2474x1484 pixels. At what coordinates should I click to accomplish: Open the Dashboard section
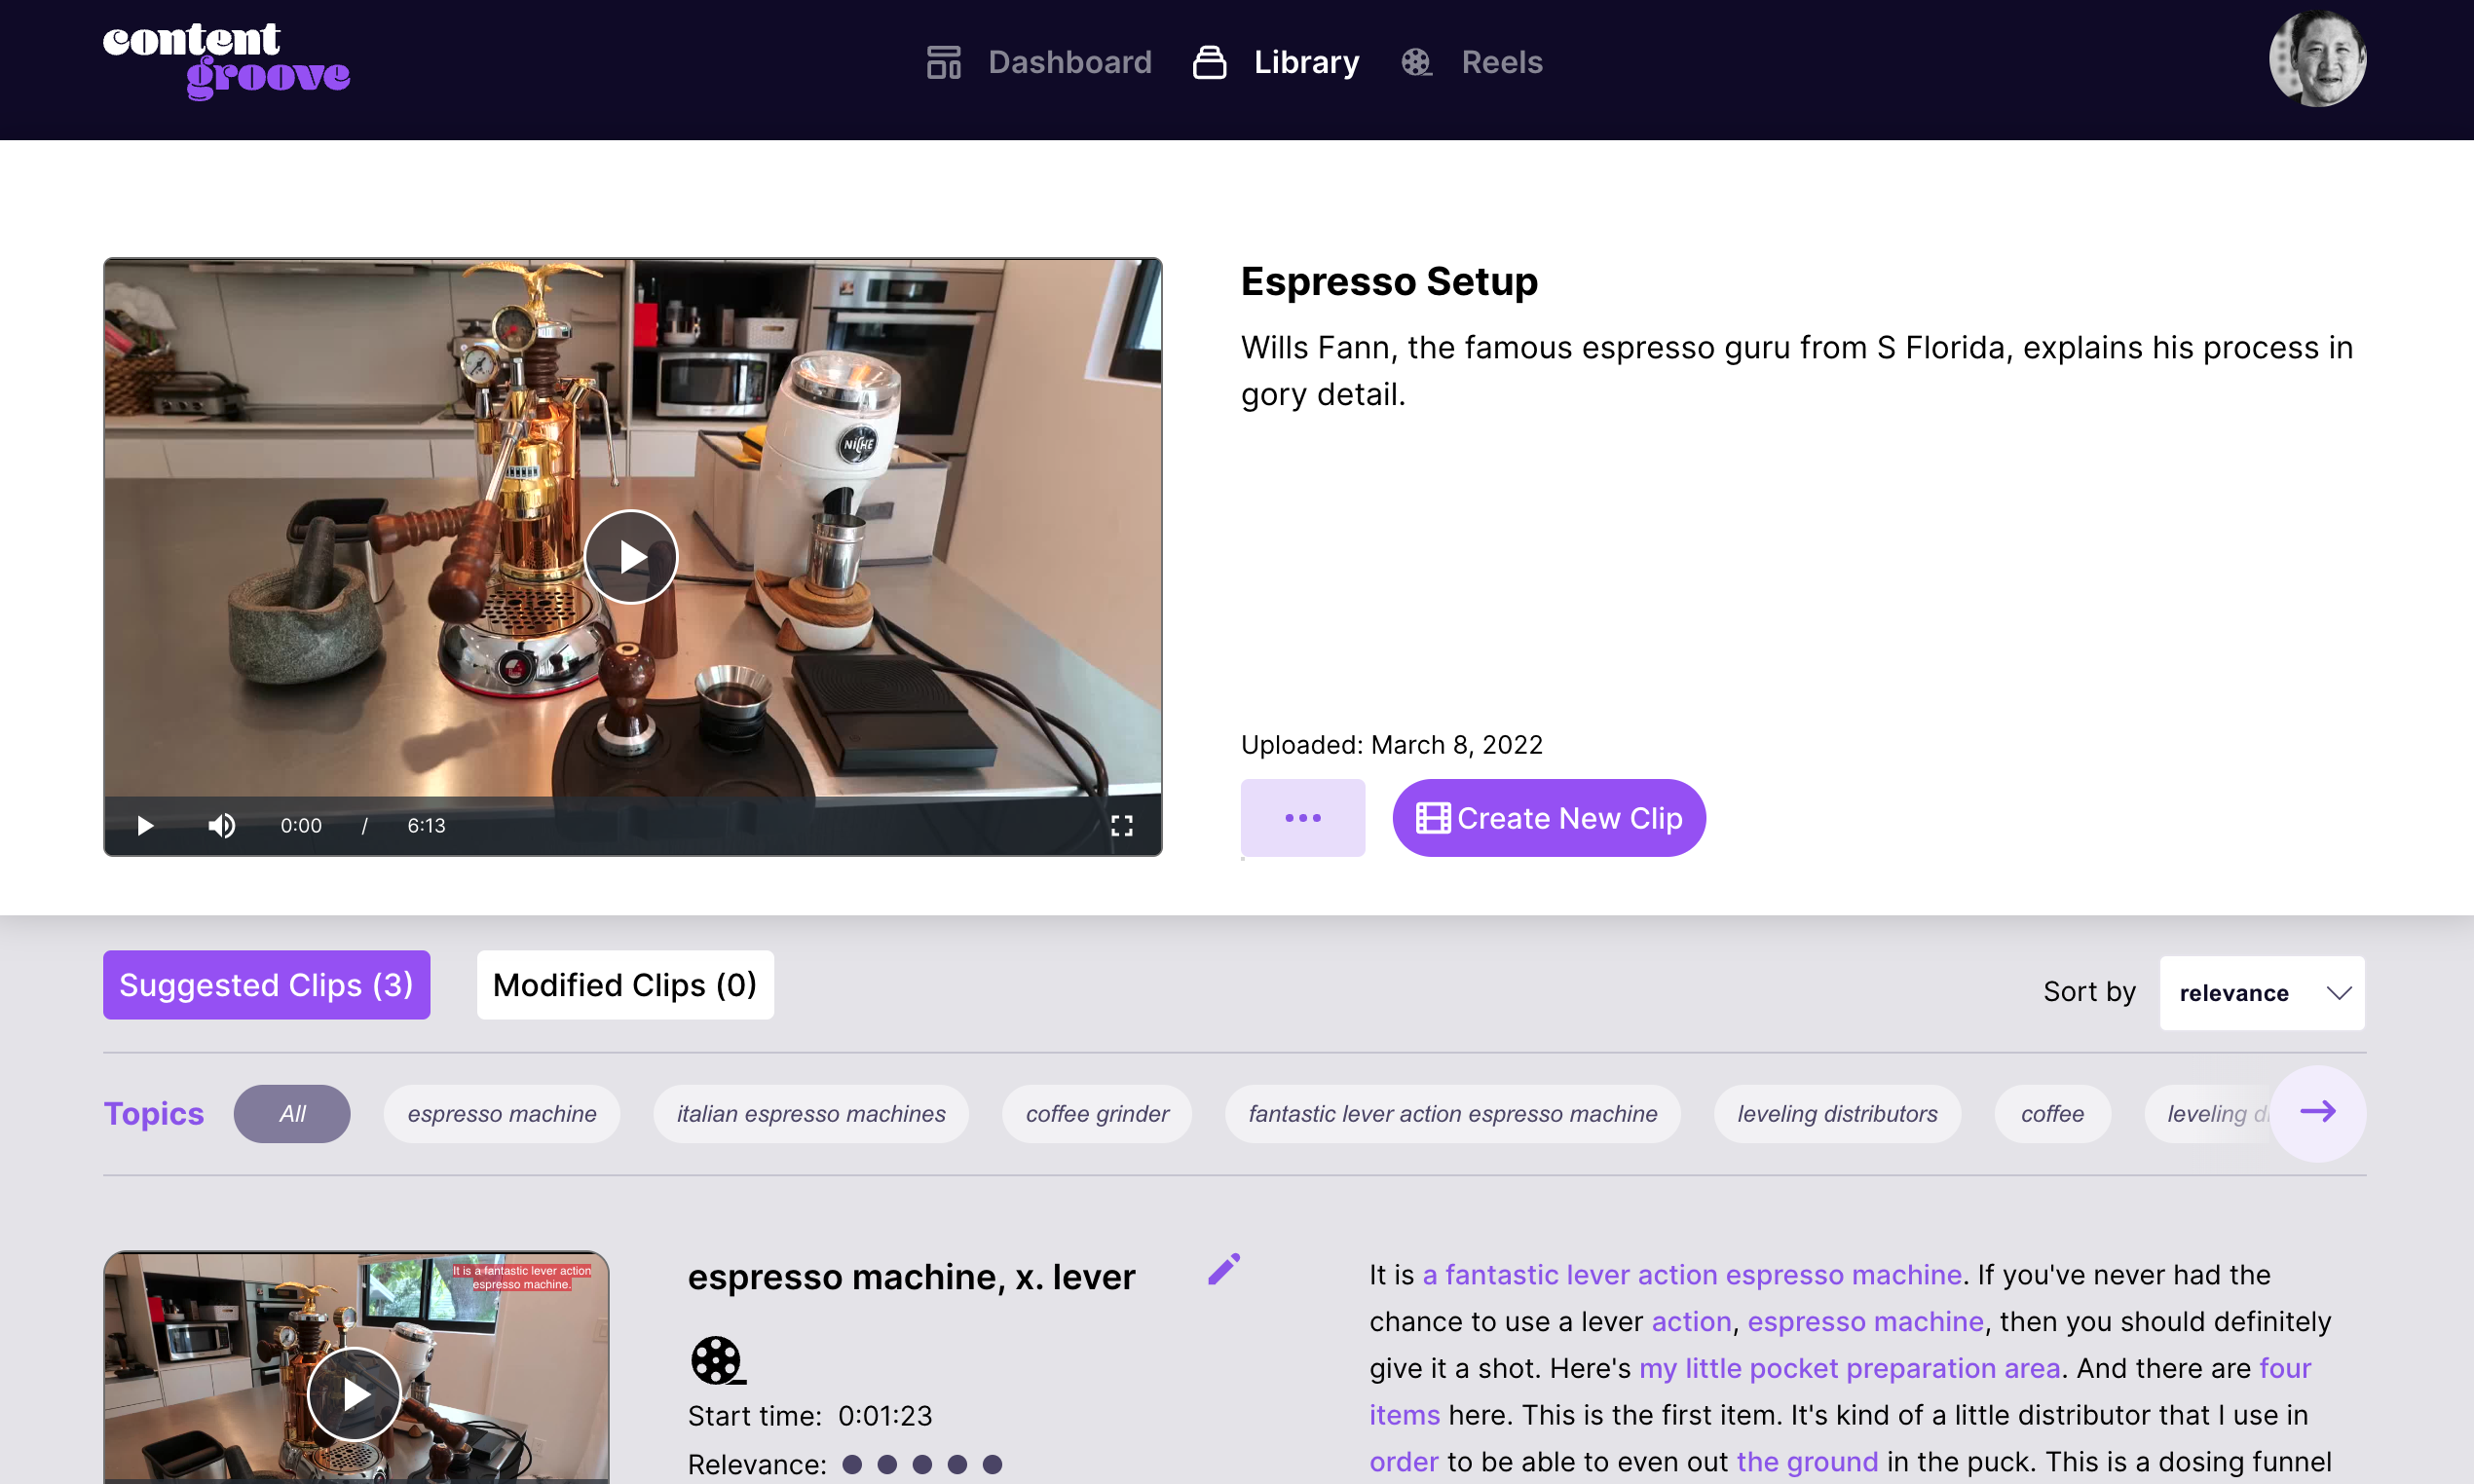pos(1069,62)
